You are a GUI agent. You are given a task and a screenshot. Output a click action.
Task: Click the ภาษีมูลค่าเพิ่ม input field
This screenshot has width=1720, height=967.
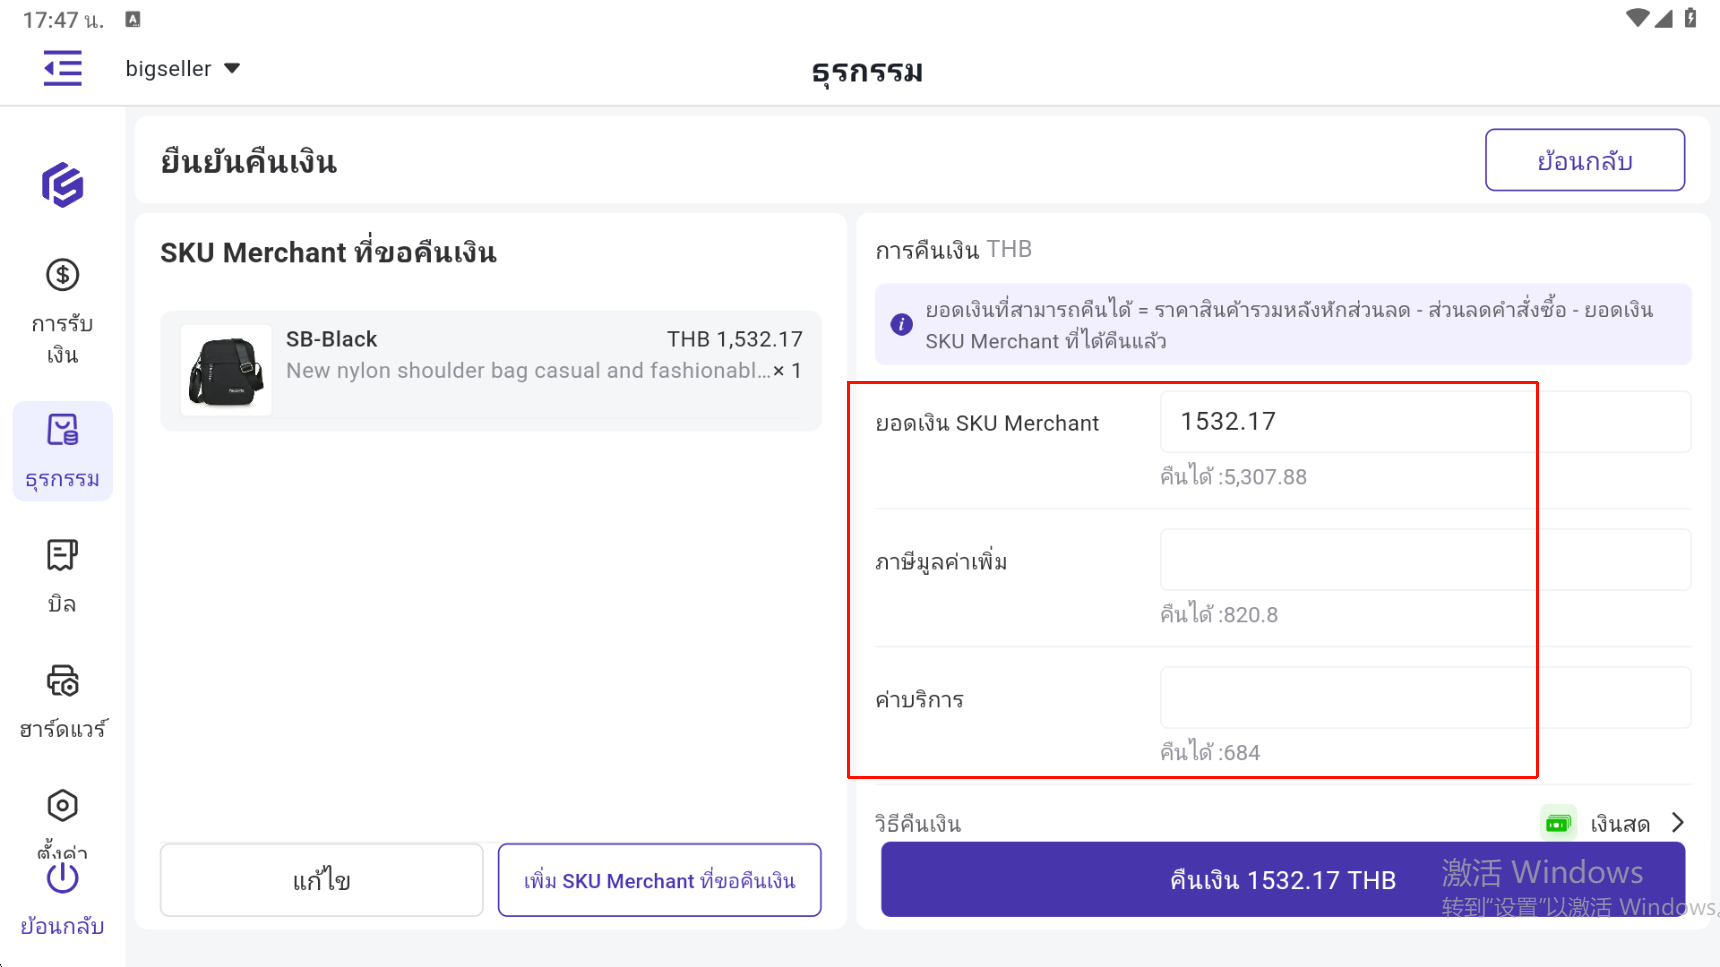click(x=1424, y=560)
